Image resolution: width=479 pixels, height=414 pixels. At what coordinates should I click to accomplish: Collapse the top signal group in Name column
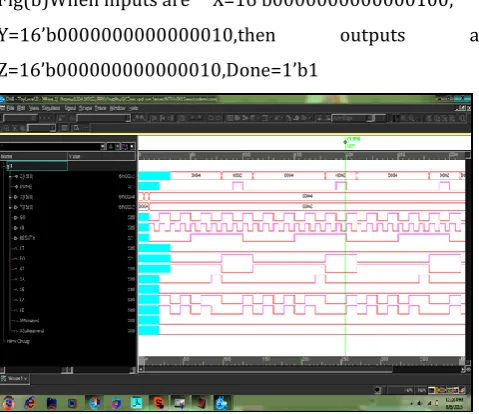point(4,166)
